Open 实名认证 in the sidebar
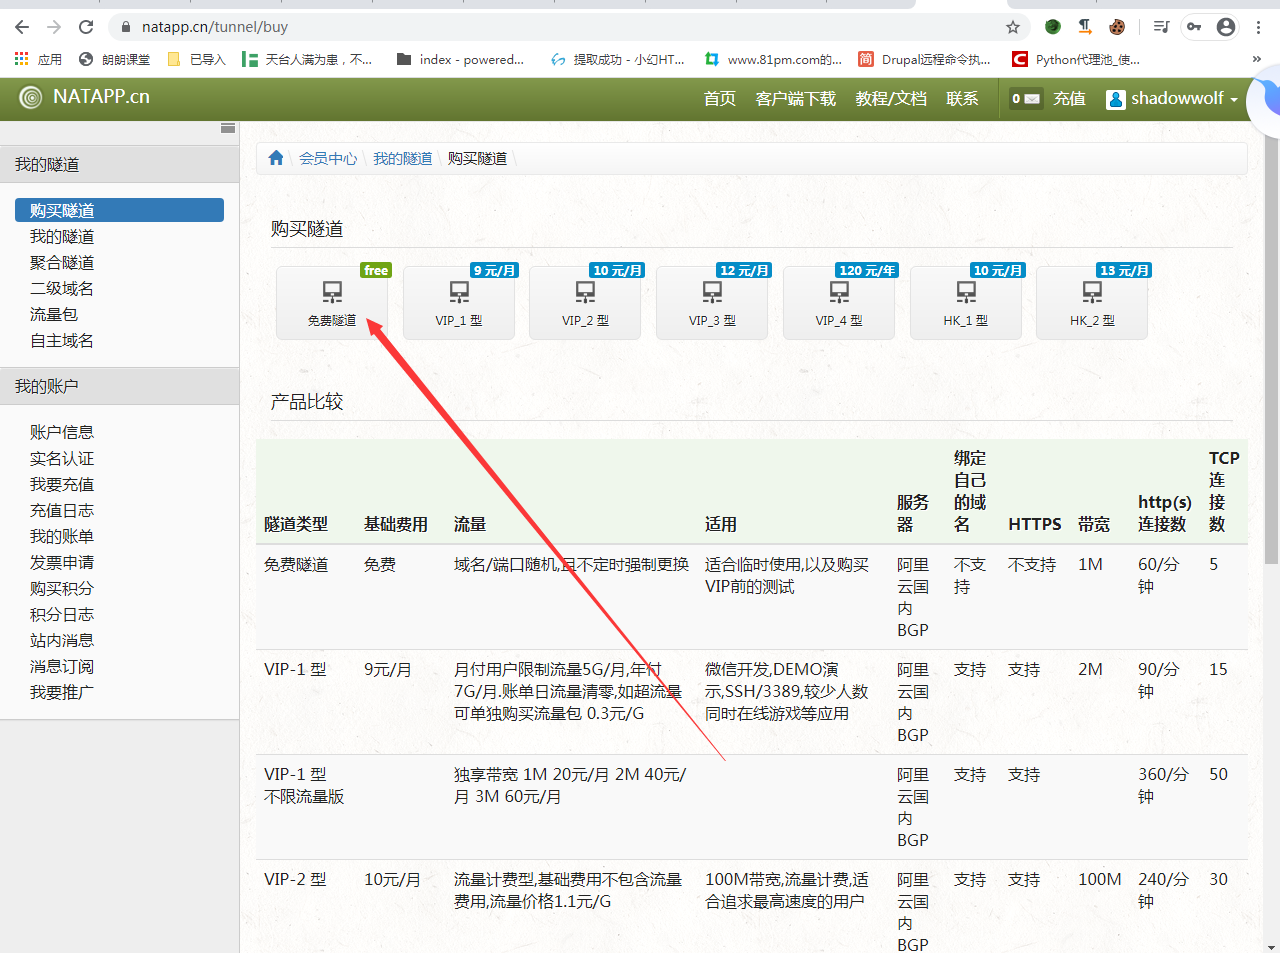The height and width of the screenshot is (953, 1280). coord(62,458)
